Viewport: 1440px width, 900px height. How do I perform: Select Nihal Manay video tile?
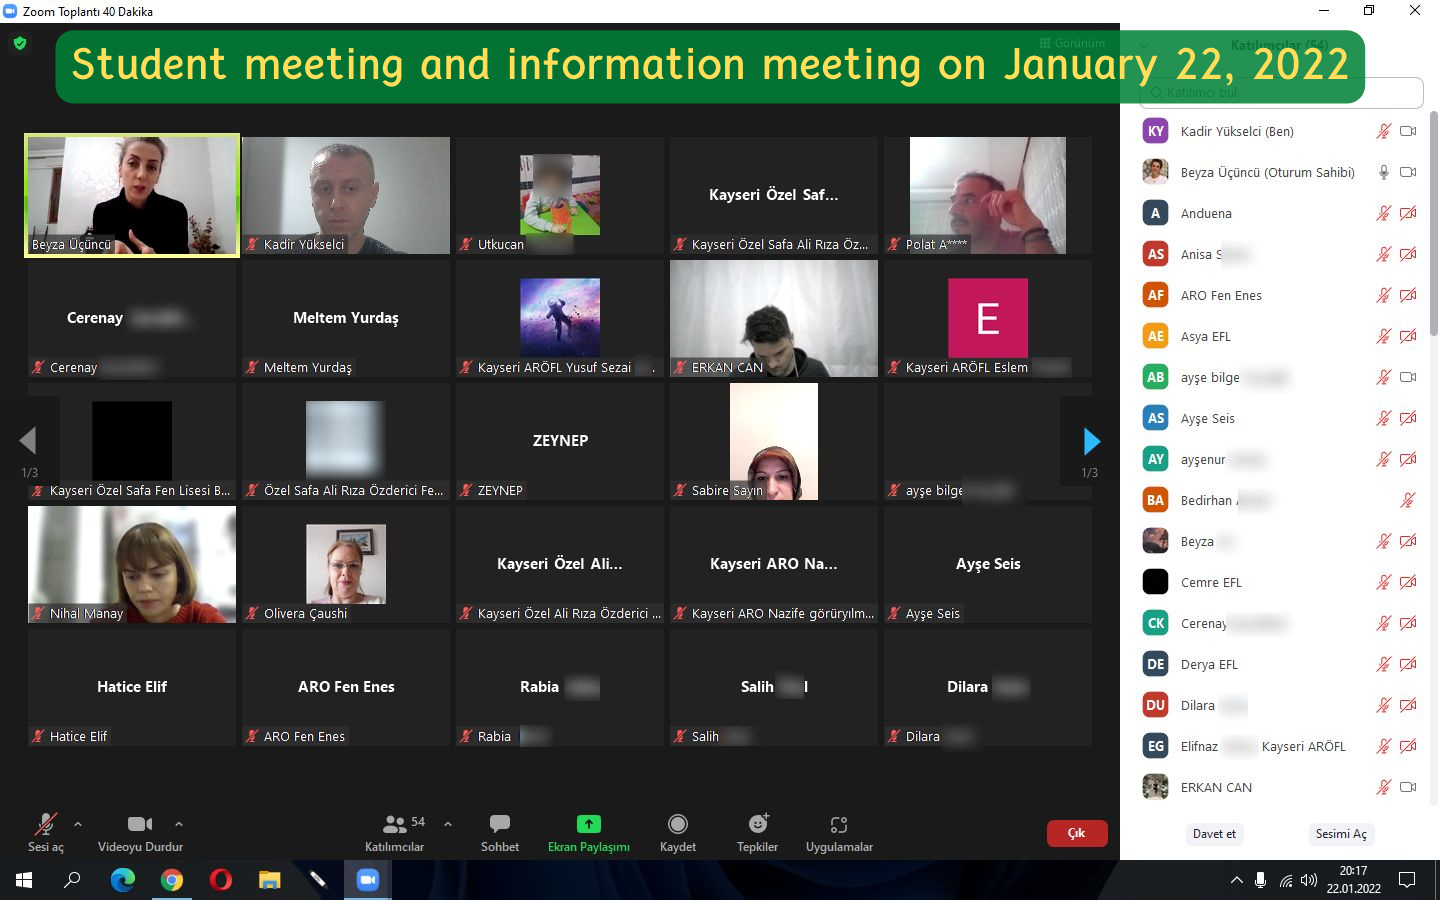(x=132, y=564)
